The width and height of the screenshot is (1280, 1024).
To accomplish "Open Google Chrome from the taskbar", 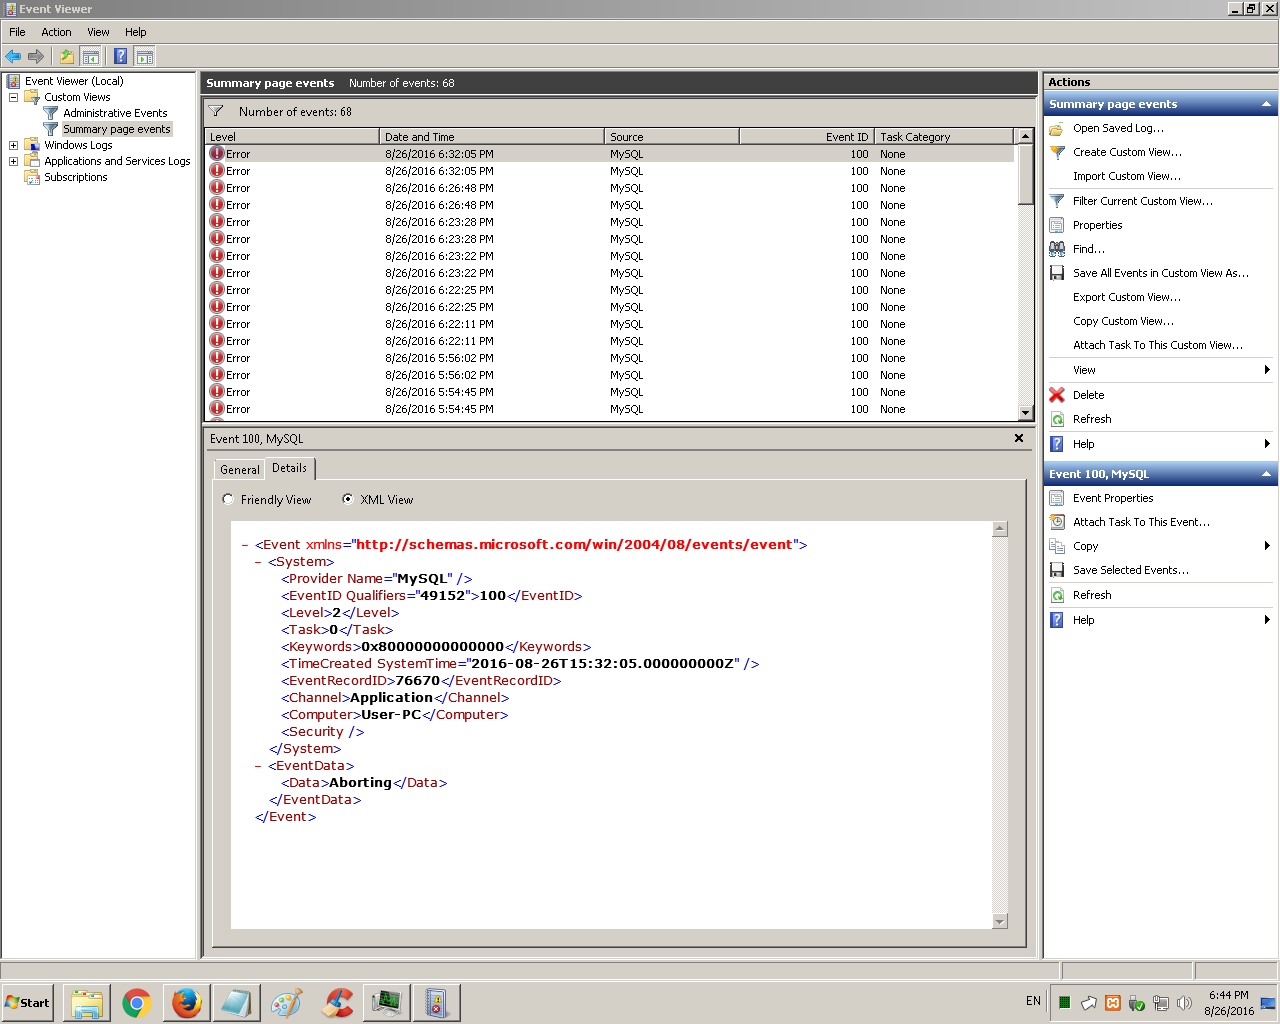I will [x=137, y=1003].
